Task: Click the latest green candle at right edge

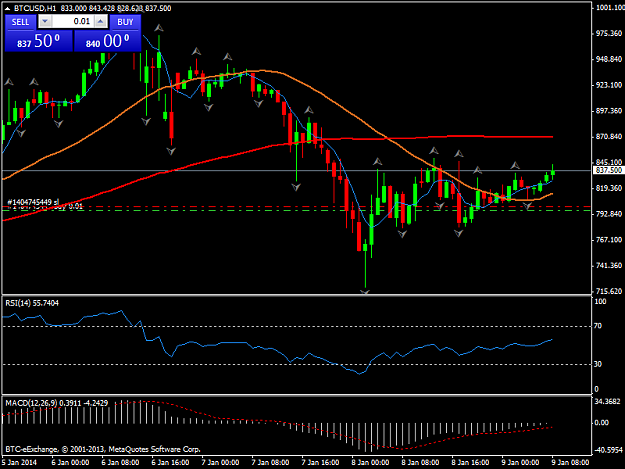Action: click(553, 172)
